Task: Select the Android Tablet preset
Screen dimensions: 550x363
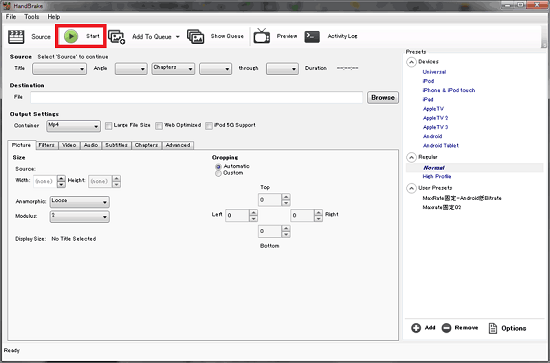Action: pos(441,146)
